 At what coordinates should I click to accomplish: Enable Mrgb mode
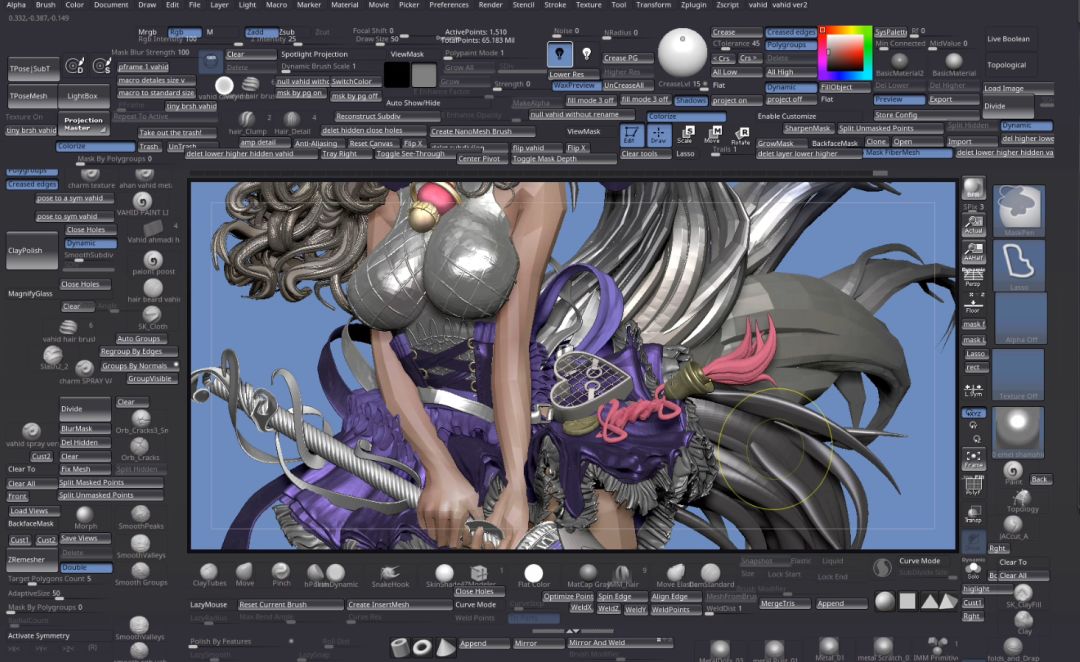(147, 32)
